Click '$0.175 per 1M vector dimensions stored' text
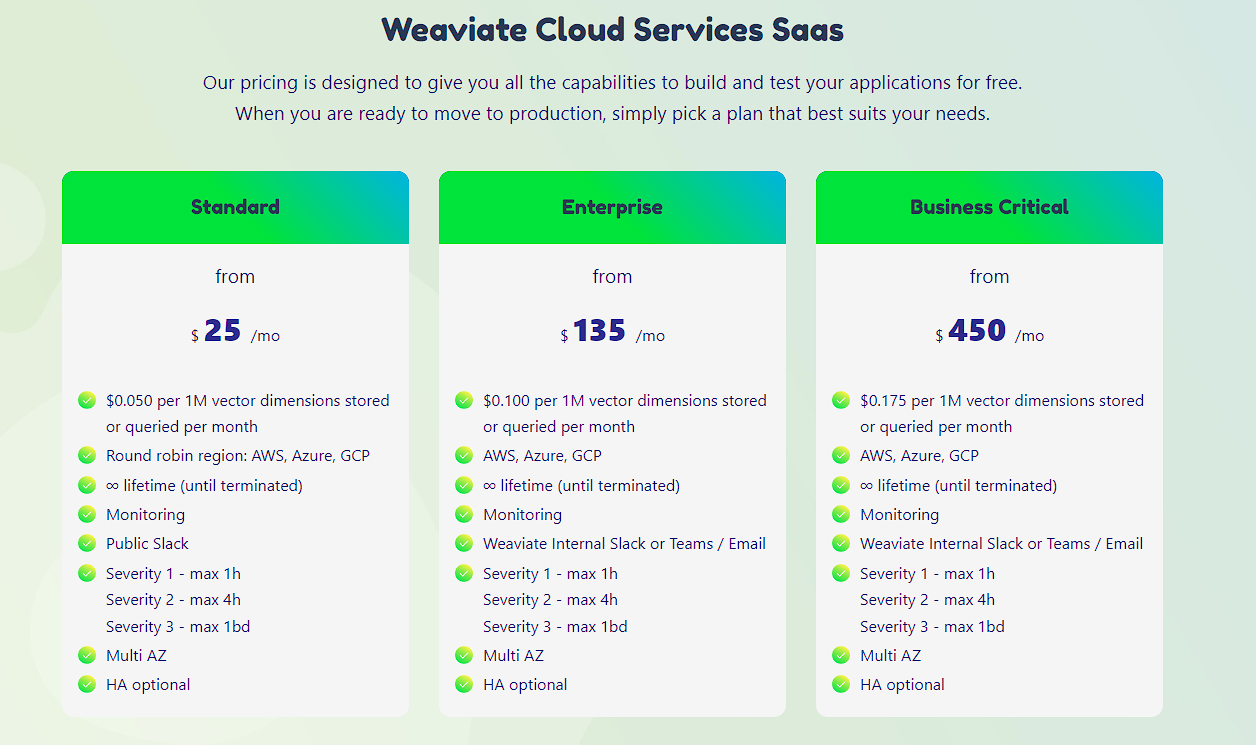 click(1002, 400)
